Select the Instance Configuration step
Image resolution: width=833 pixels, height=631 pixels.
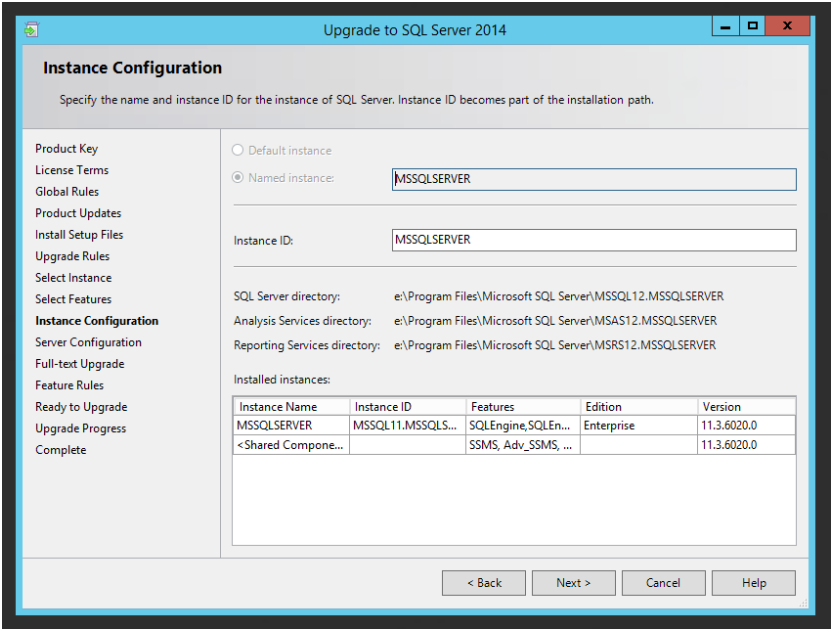point(97,321)
